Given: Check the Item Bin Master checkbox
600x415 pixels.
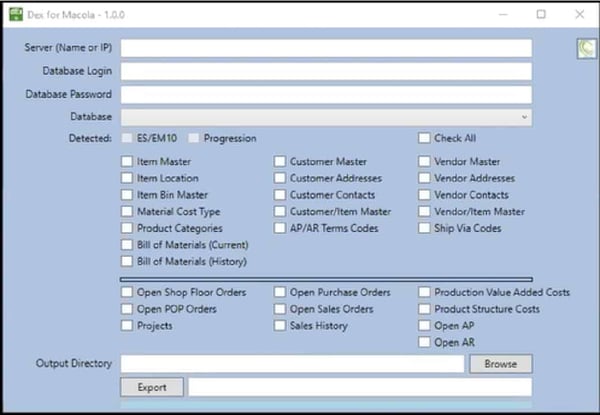Looking at the screenshot, I should pyautogui.click(x=127, y=195).
